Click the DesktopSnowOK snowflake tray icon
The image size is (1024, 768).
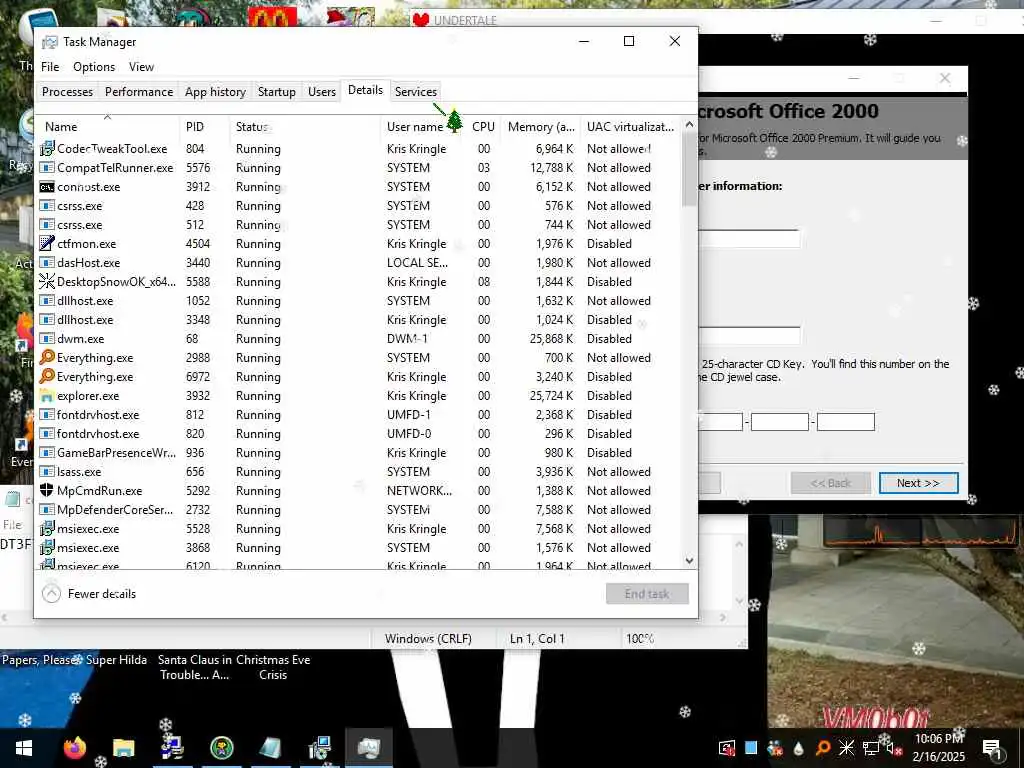846,748
